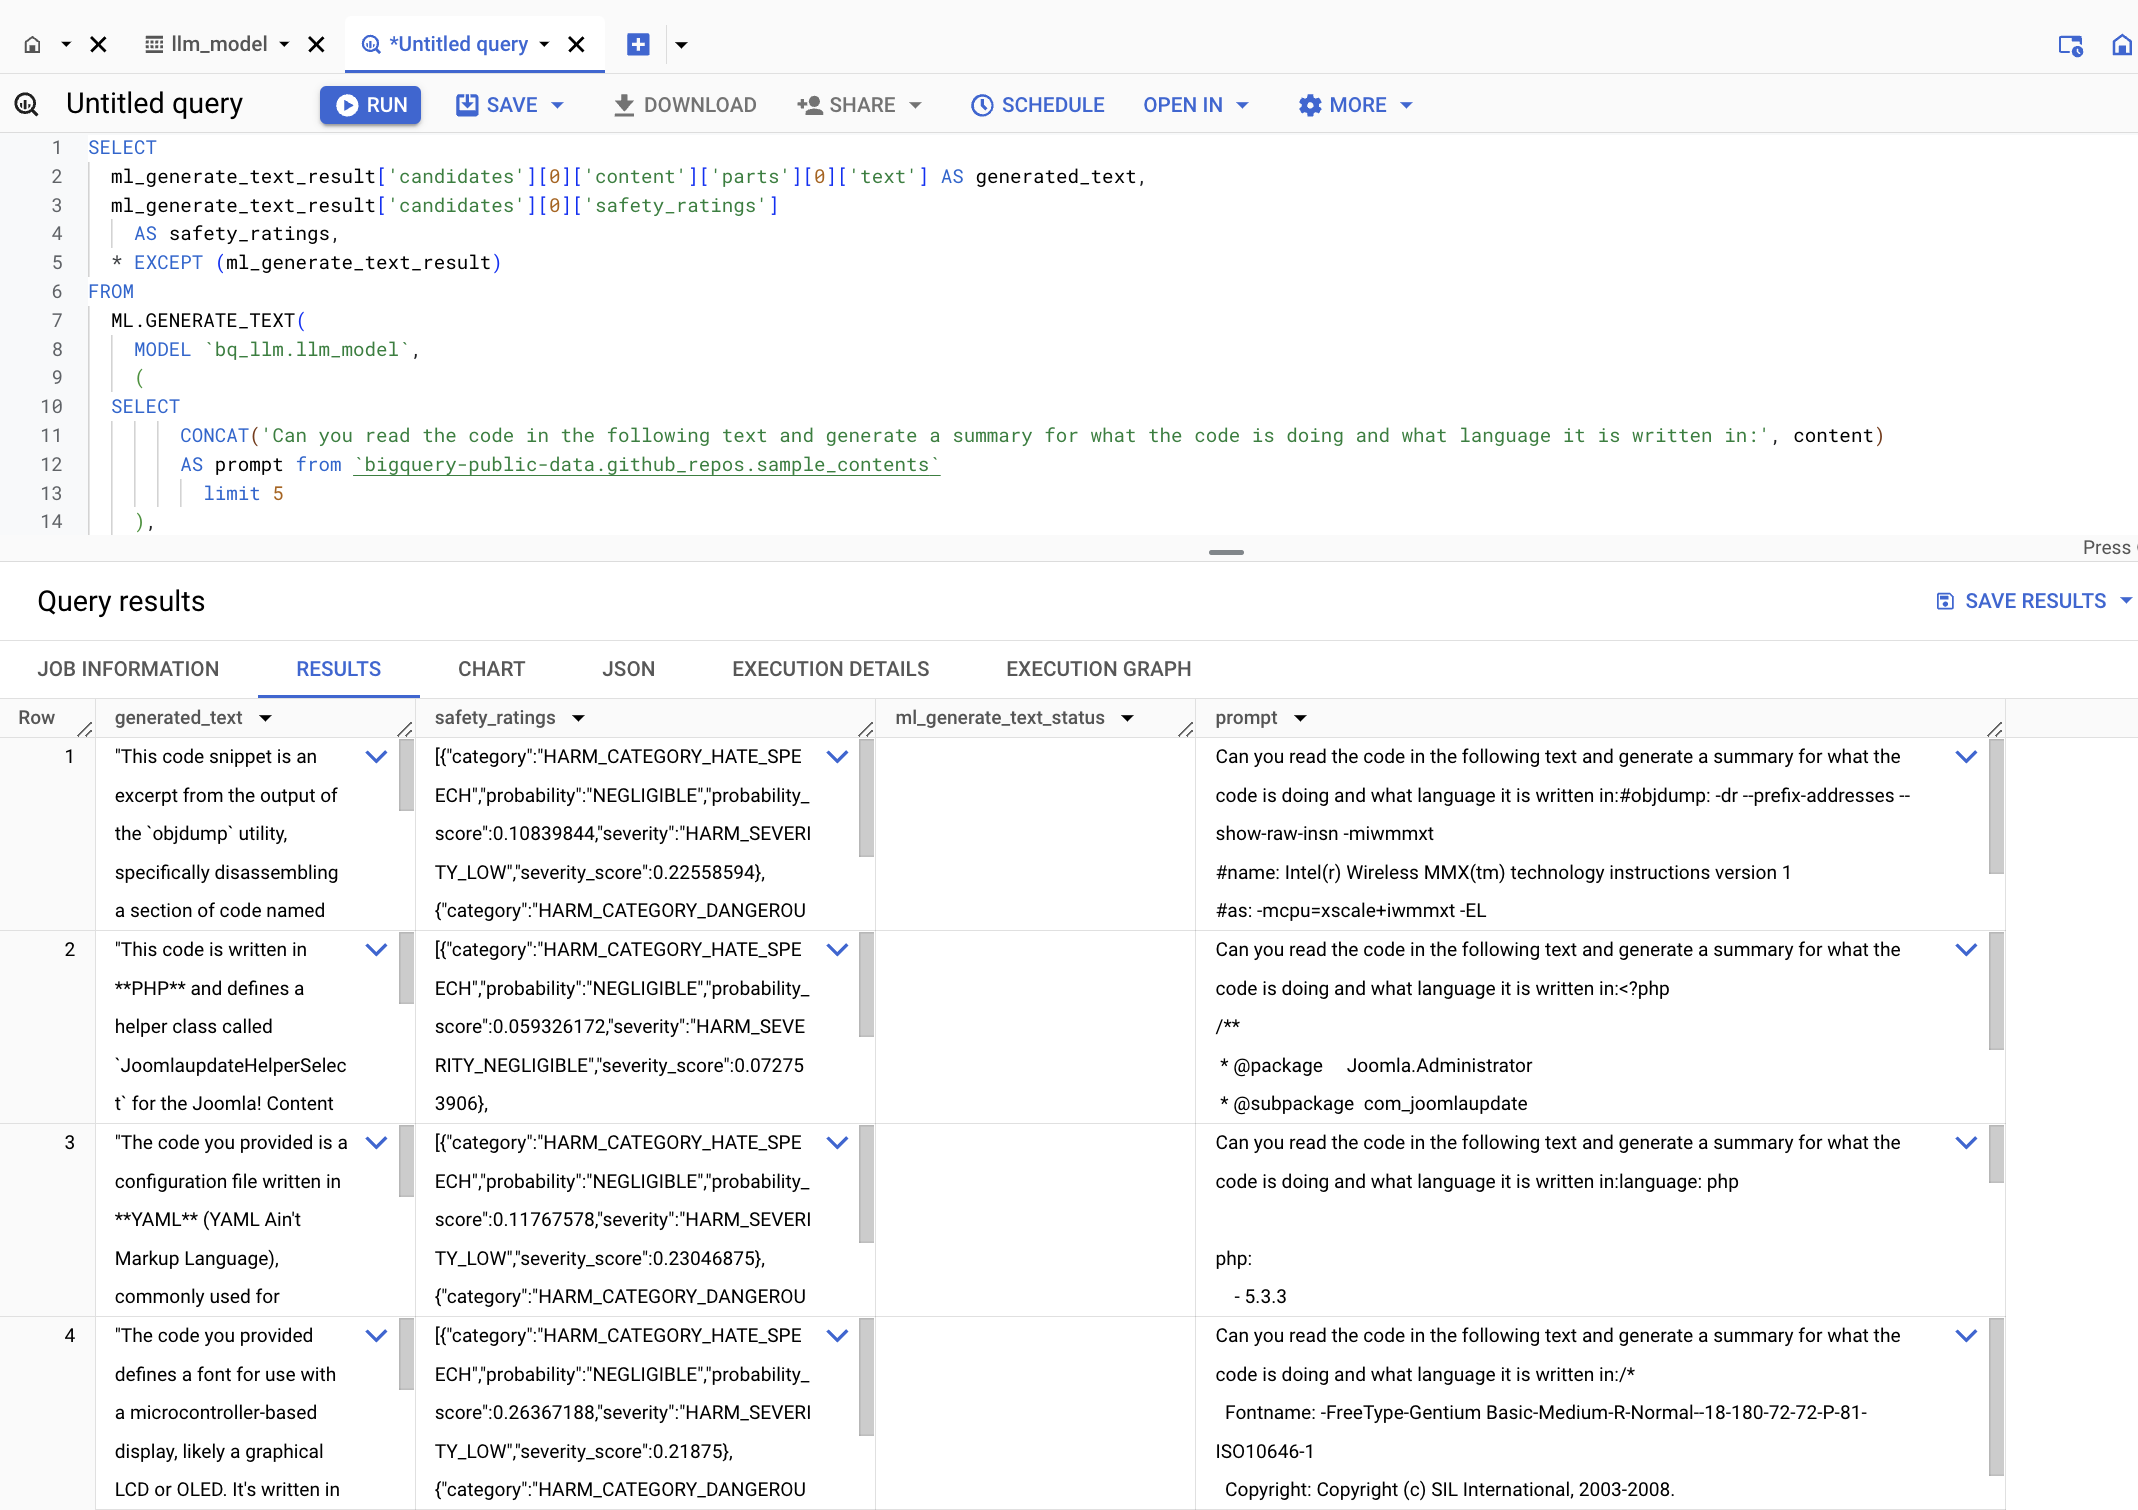Grab the safety_ratings column resize handle
Image resolution: width=2138 pixels, height=1510 pixels.
click(x=866, y=729)
